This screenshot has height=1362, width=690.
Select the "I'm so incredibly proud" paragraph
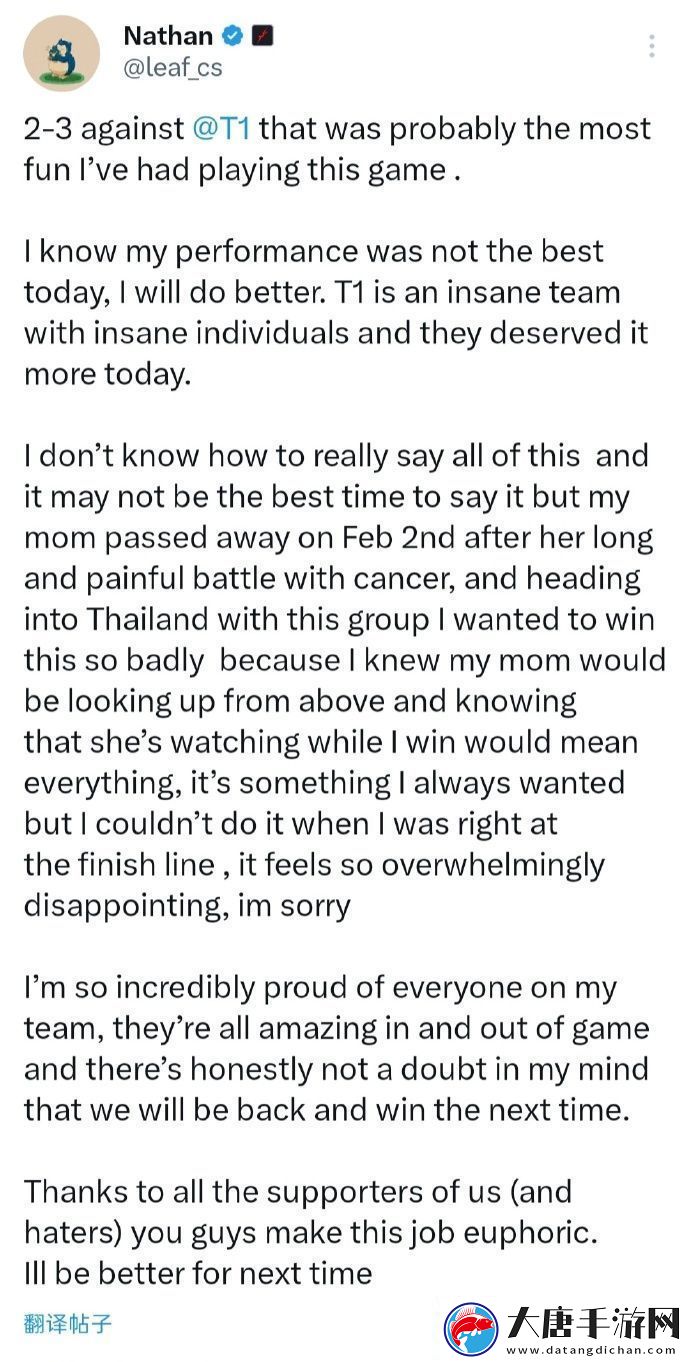(x=336, y=1049)
